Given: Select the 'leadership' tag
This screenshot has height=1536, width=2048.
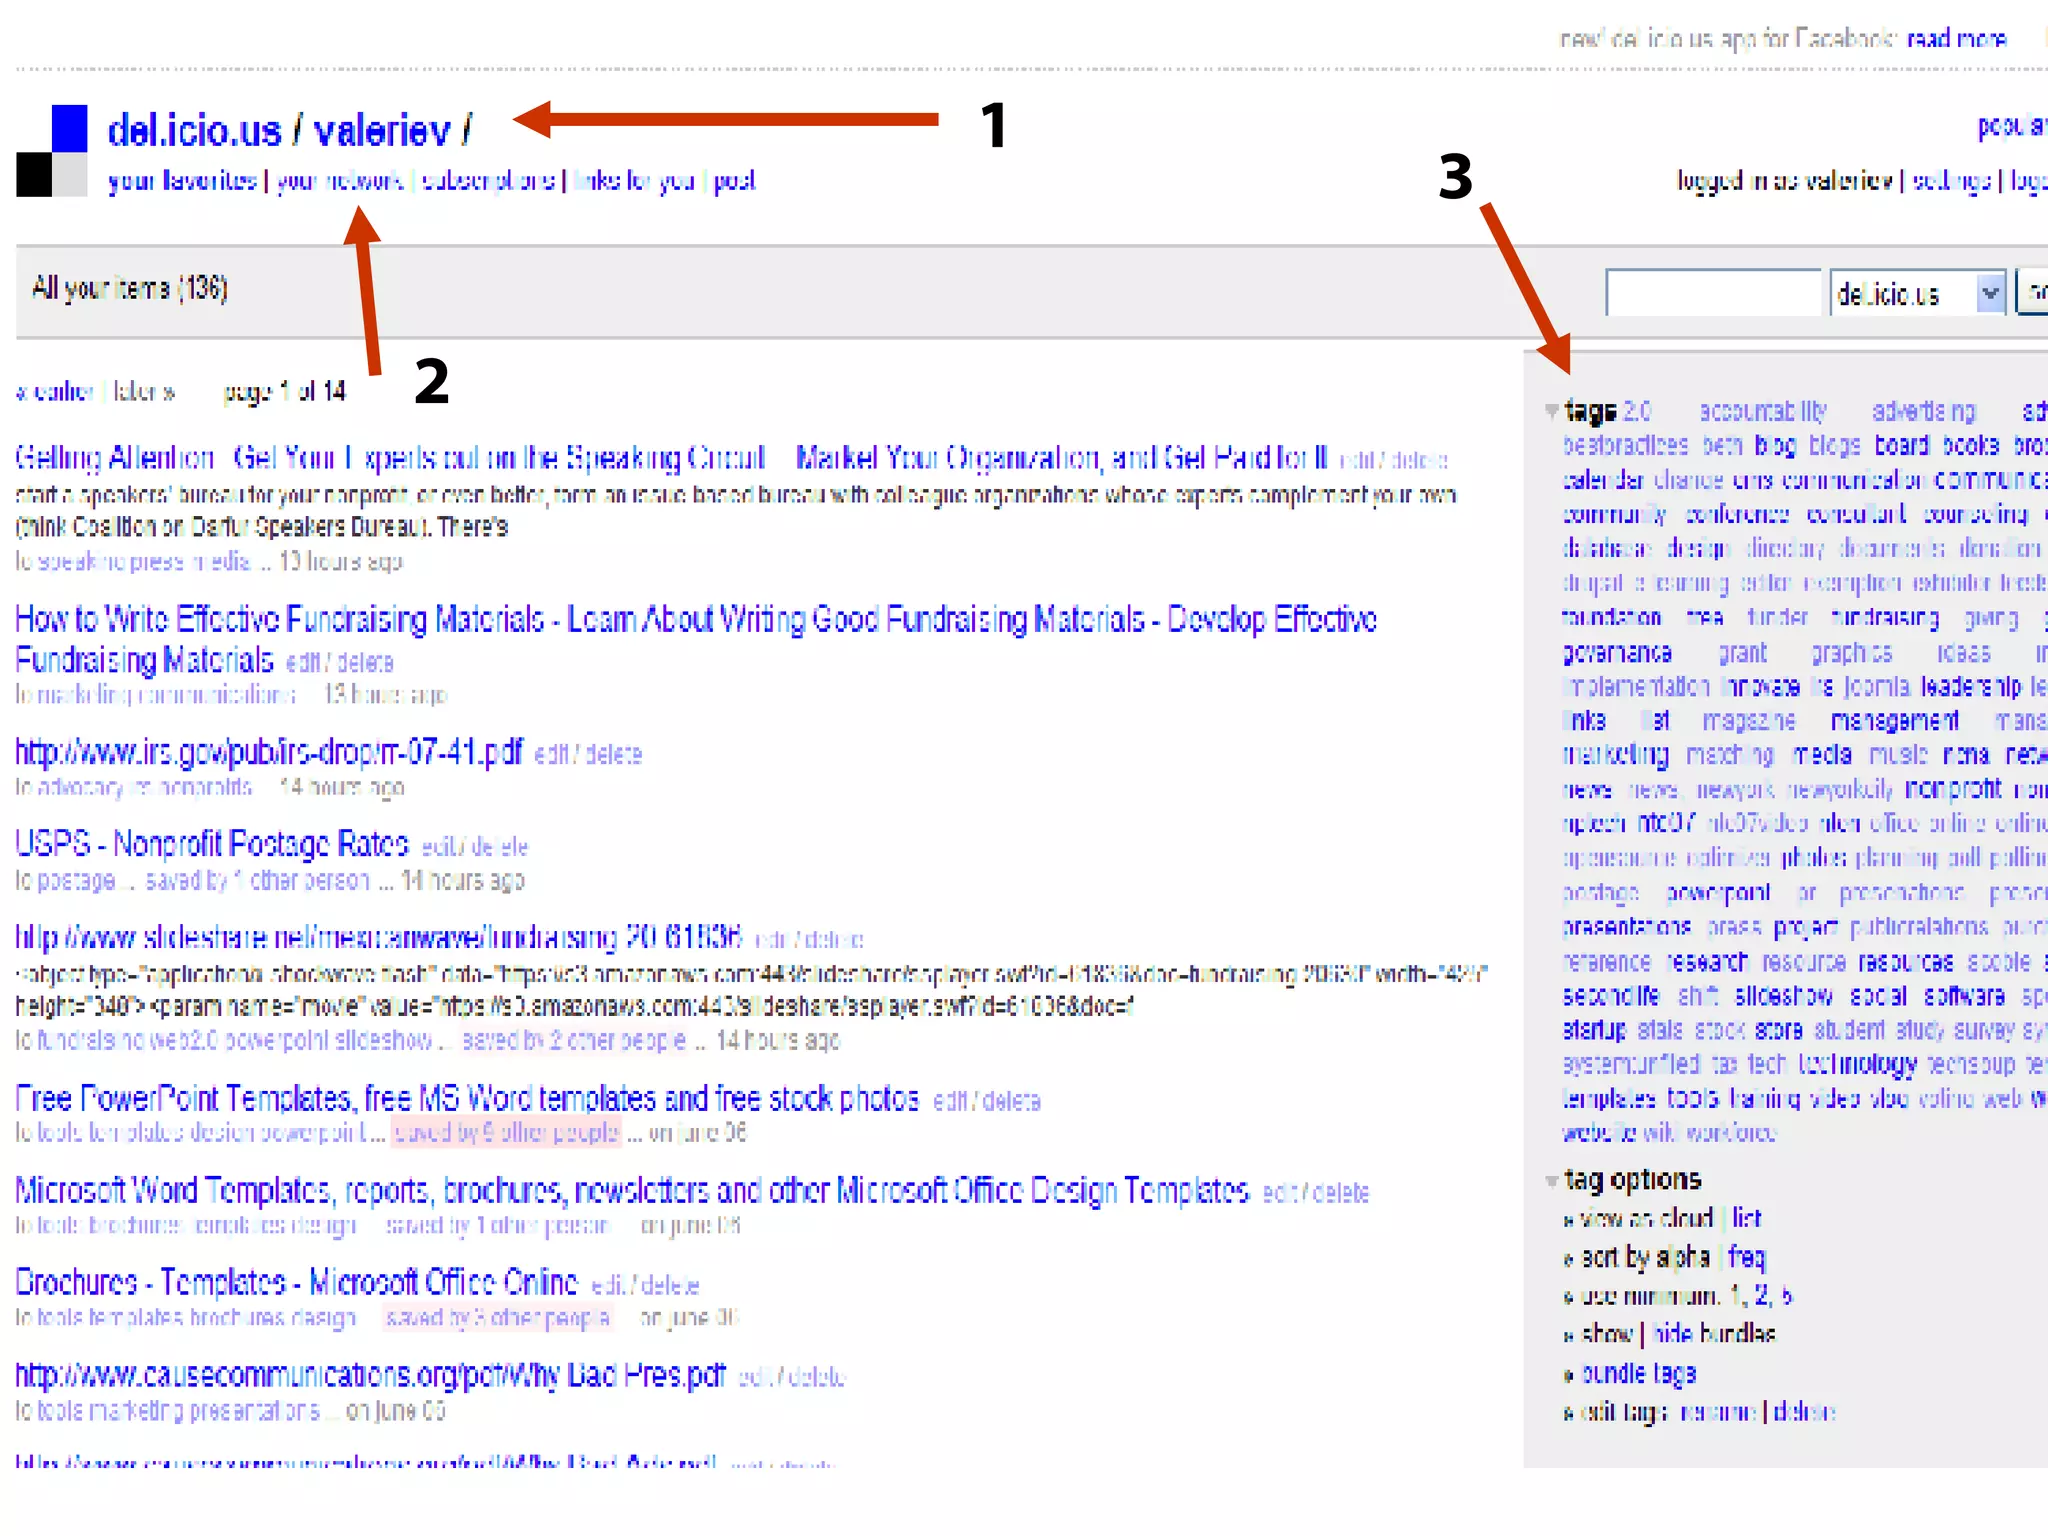Looking at the screenshot, I should point(1971,687).
